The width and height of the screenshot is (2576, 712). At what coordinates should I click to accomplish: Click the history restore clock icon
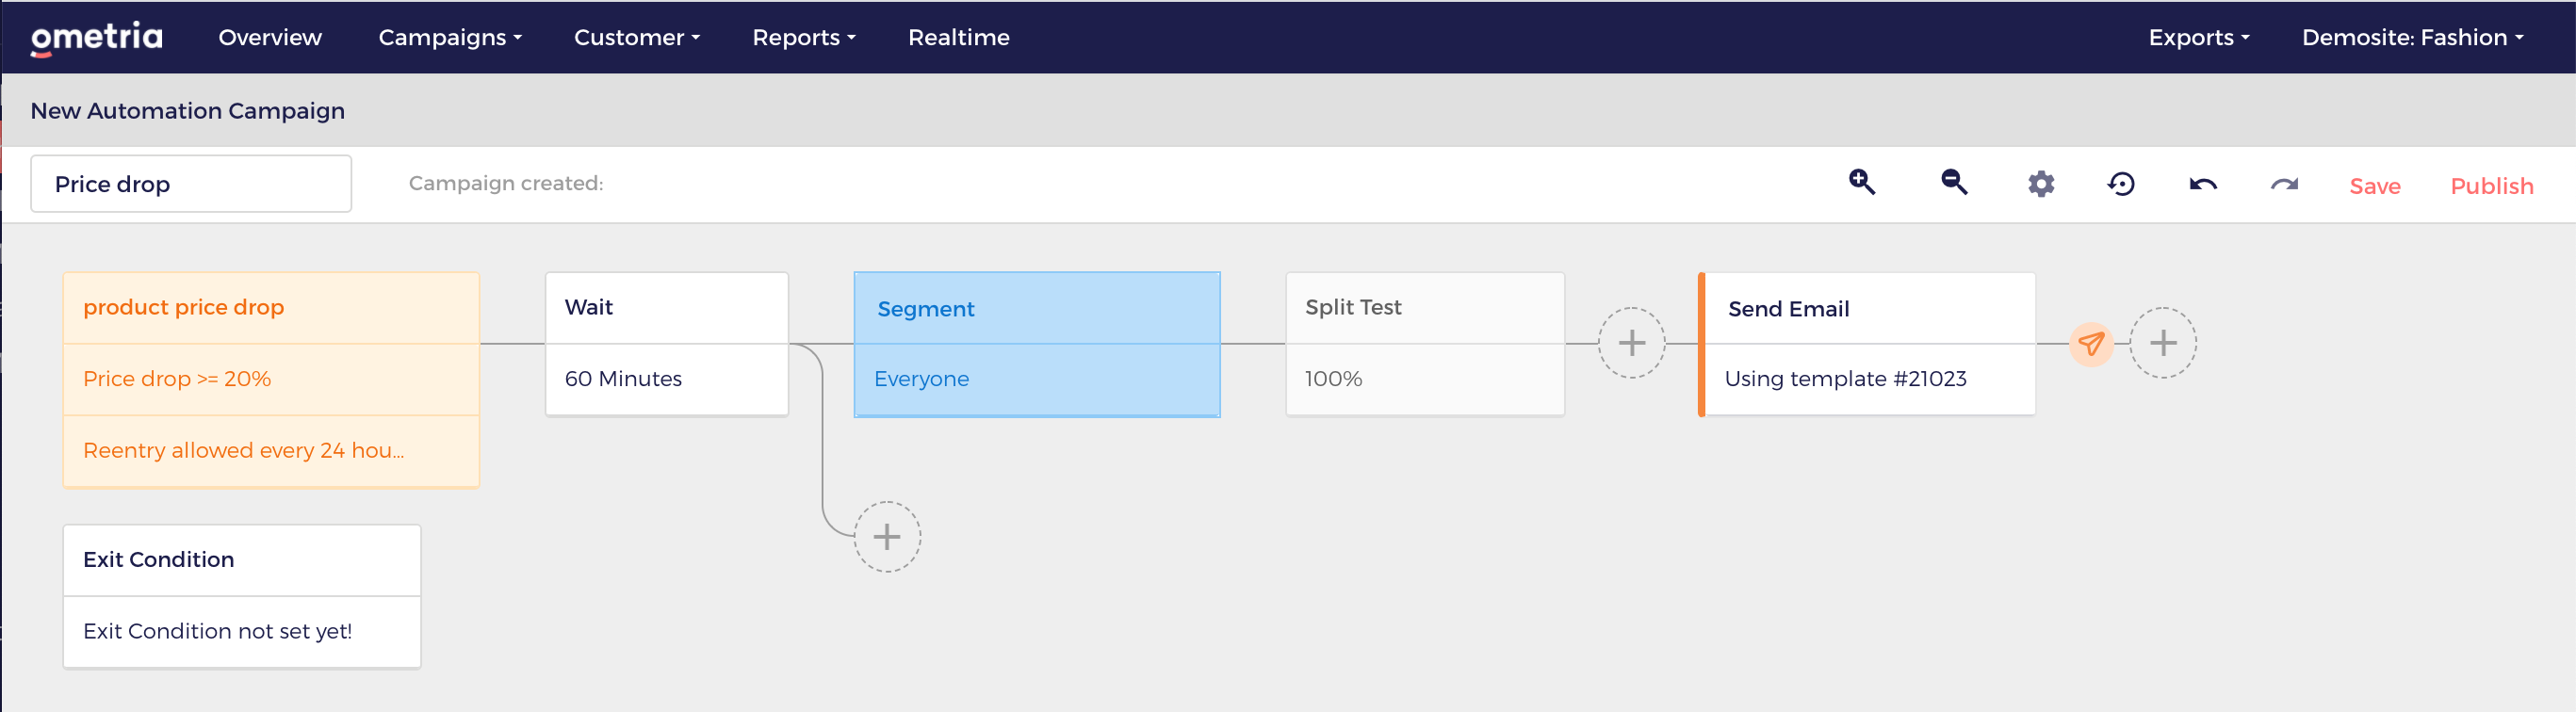[2121, 185]
